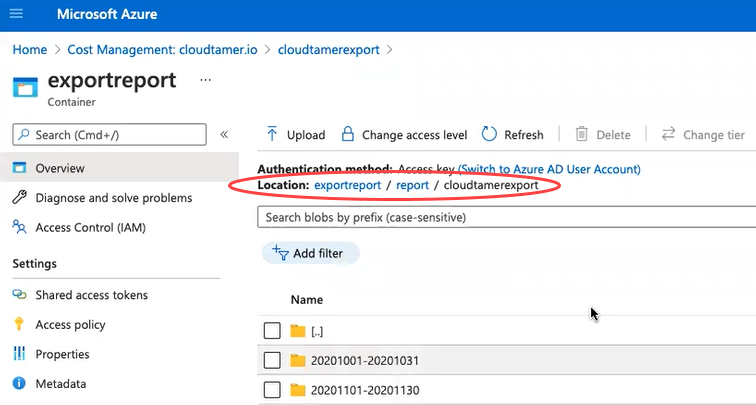Collapse the sidebar with double chevron
The height and width of the screenshot is (405, 756).
[x=224, y=135]
